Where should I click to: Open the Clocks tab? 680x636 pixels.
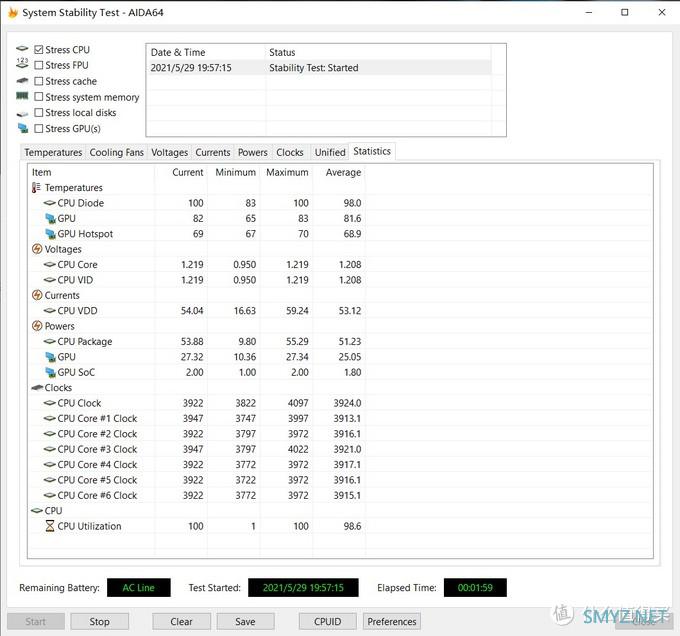click(290, 153)
